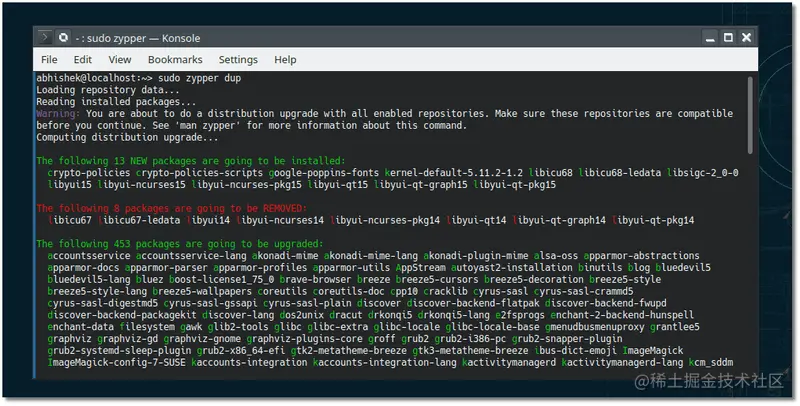Open the Settings menu
This screenshot has width=800, height=406.
[x=238, y=60]
